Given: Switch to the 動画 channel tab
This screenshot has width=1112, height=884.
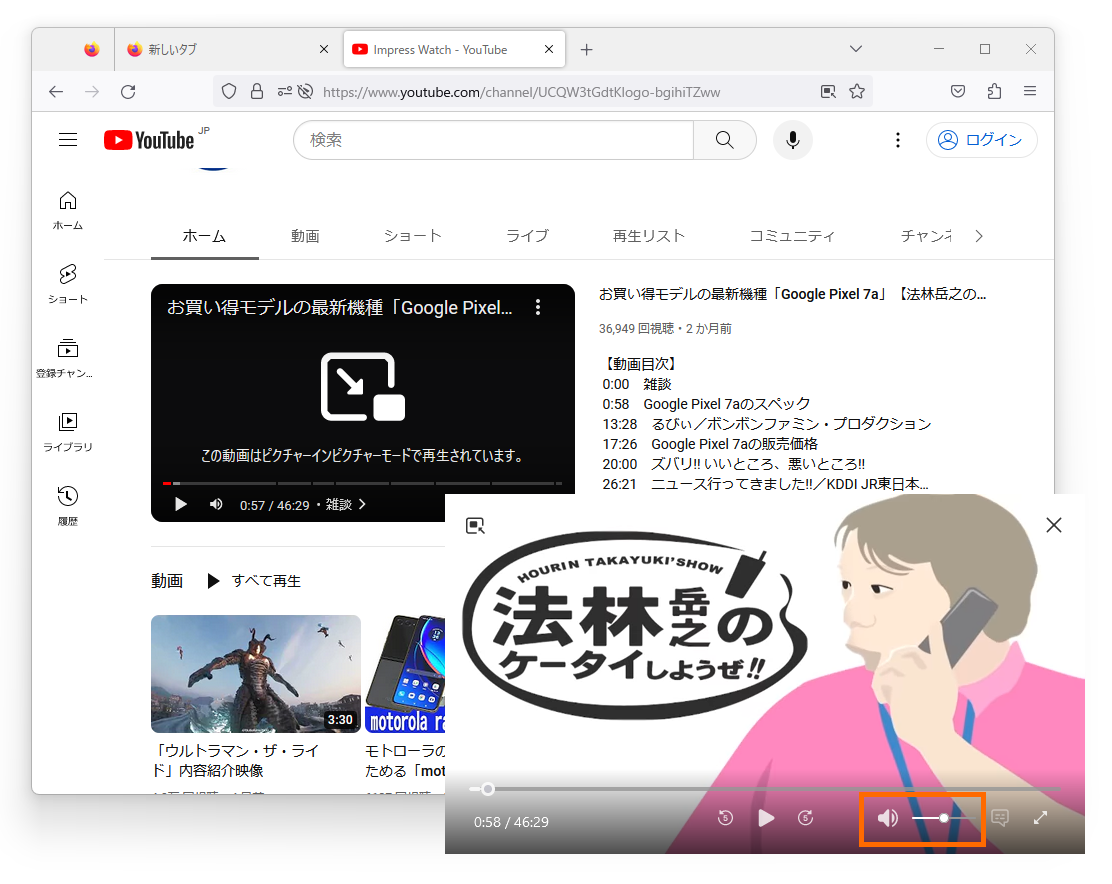Looking at the screenshot, I should point(305,236).
